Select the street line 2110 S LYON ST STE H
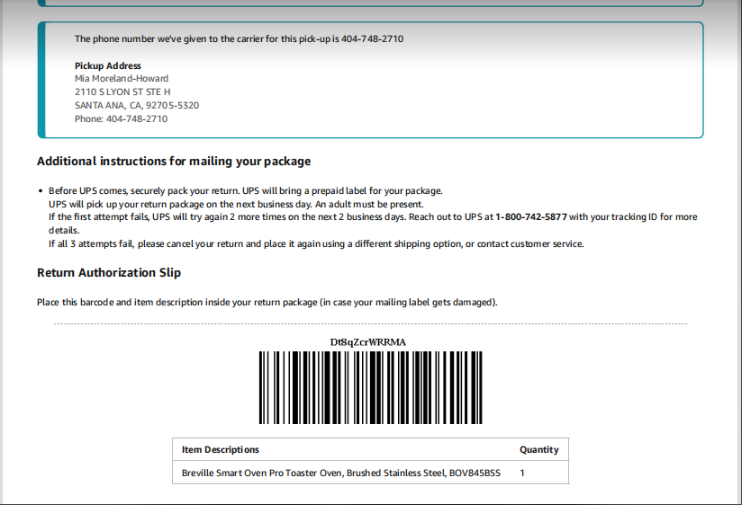This screenshot has height=505, width=742. 123,92
